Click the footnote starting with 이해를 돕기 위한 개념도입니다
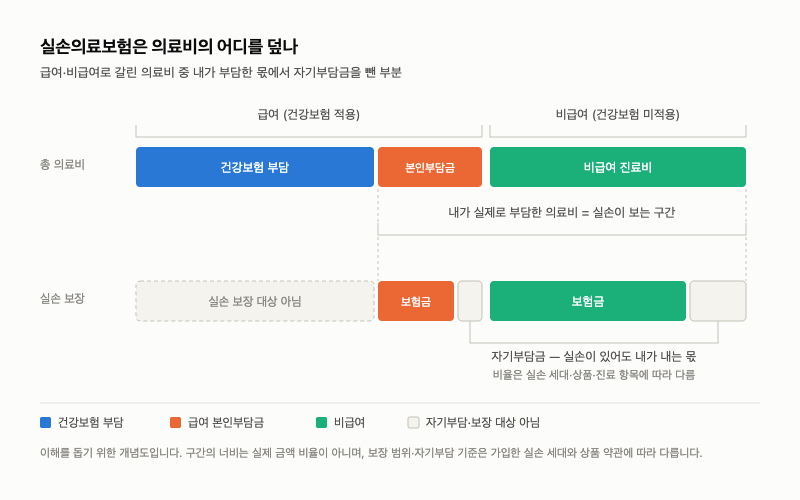The width and height of the screenshot is (800, 500). [x=371, y=453]
